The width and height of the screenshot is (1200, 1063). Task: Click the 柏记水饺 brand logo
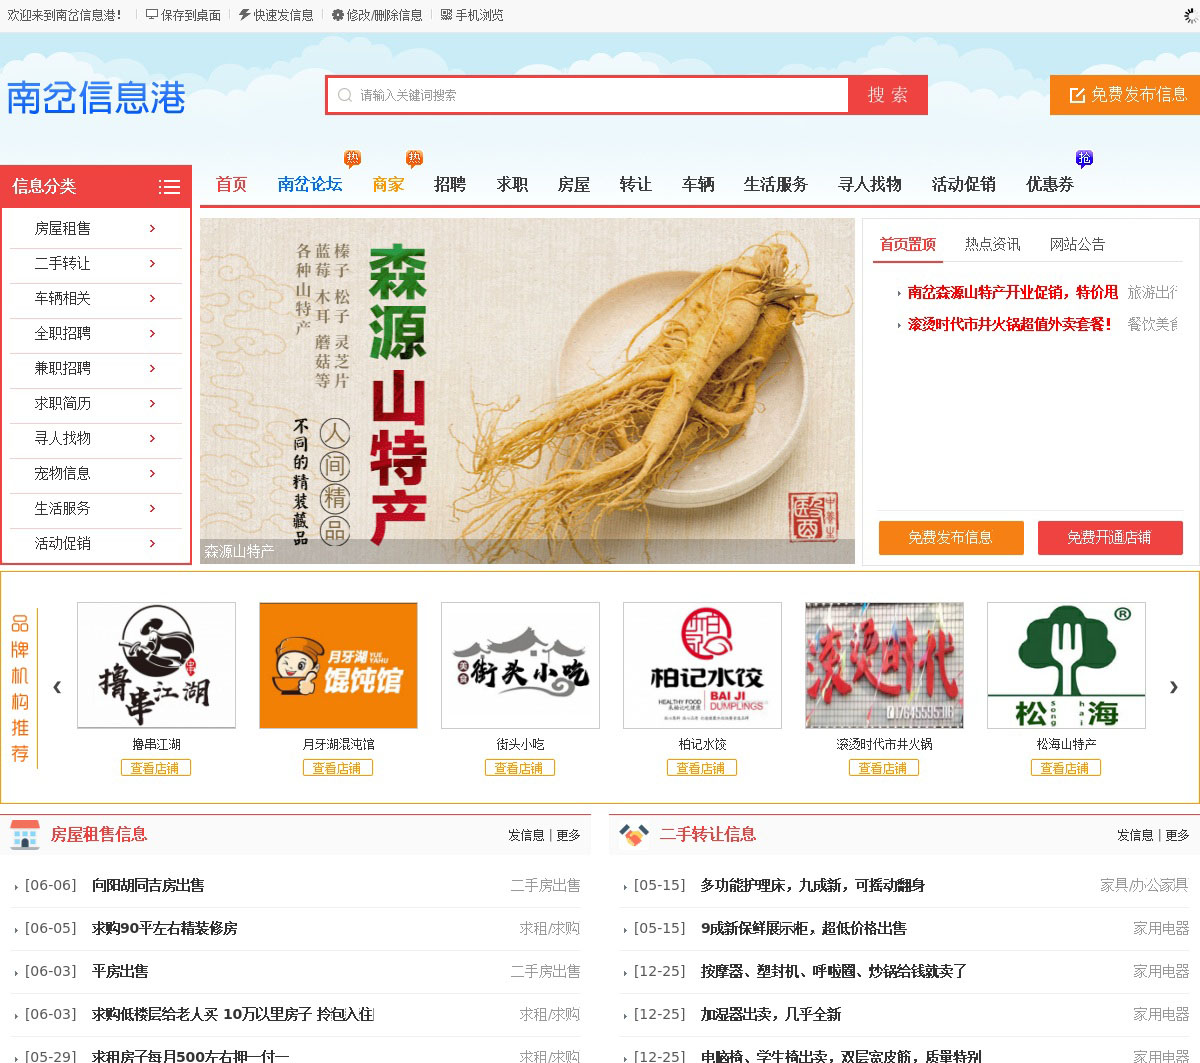(702, 665)
